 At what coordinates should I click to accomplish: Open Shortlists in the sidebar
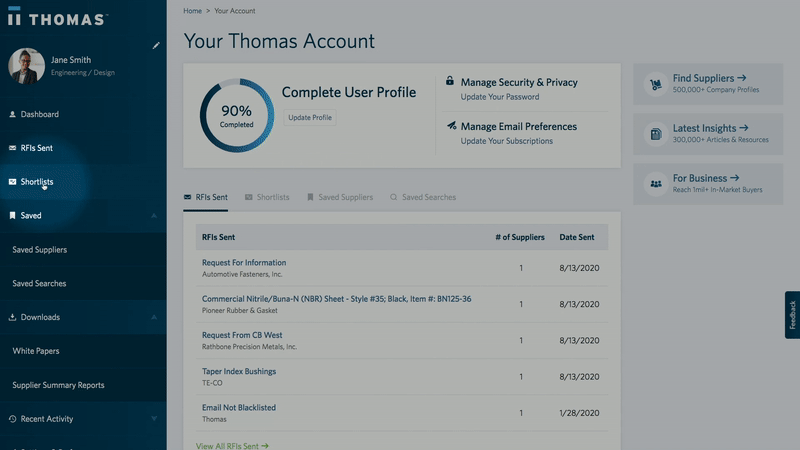tap(37, 182)
